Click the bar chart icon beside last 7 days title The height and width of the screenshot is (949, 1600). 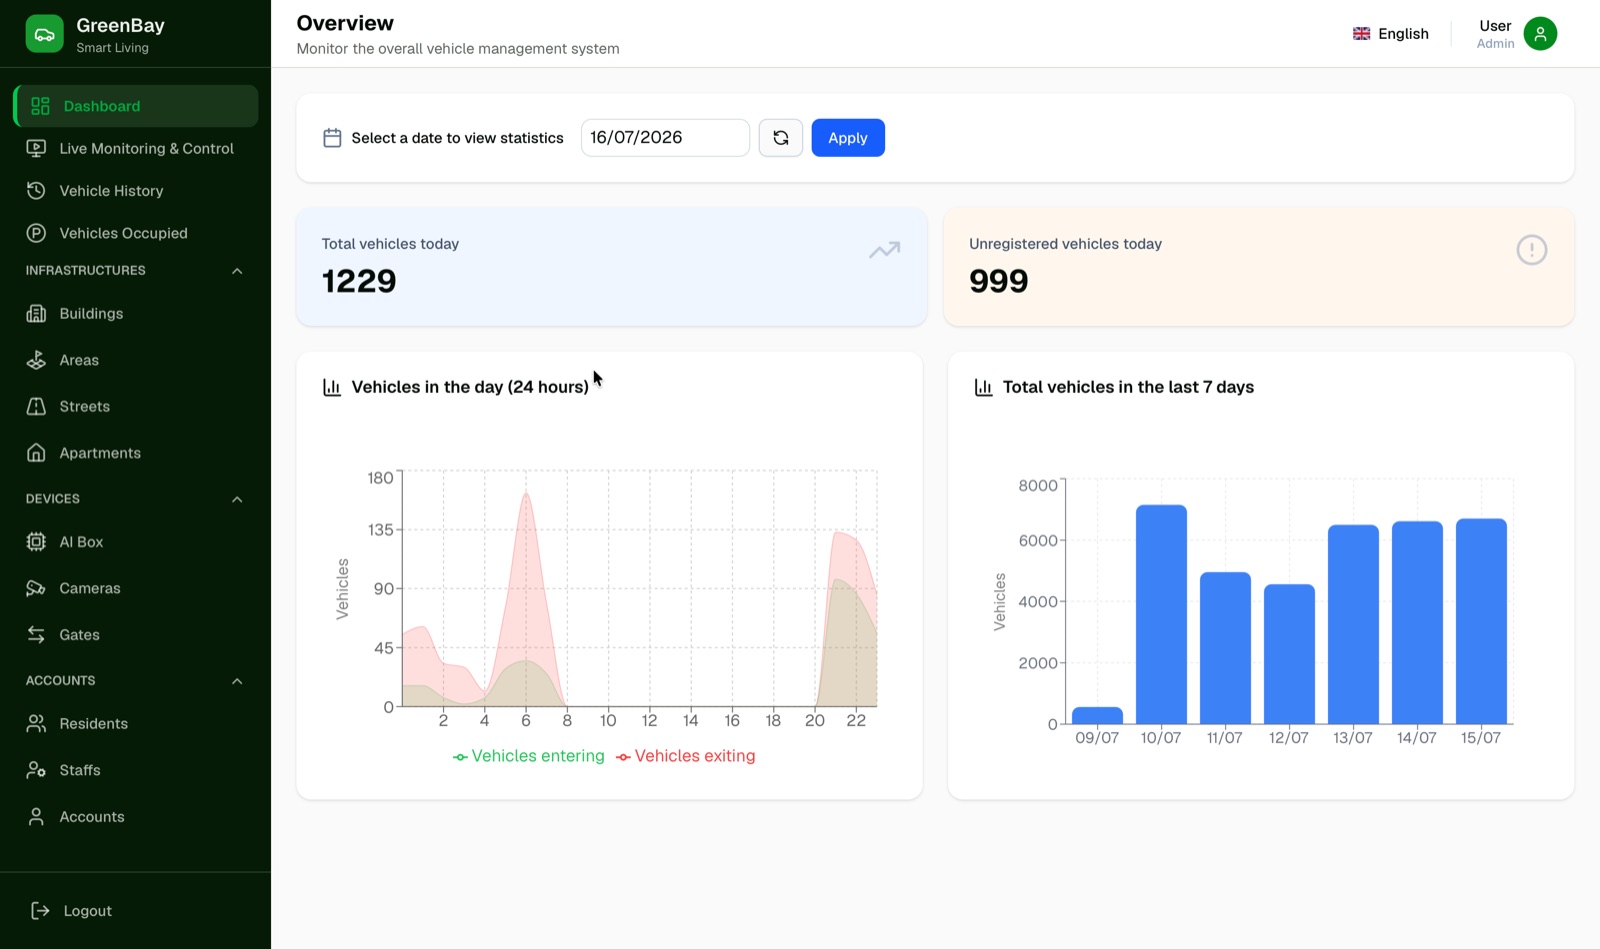coord(983,387)
